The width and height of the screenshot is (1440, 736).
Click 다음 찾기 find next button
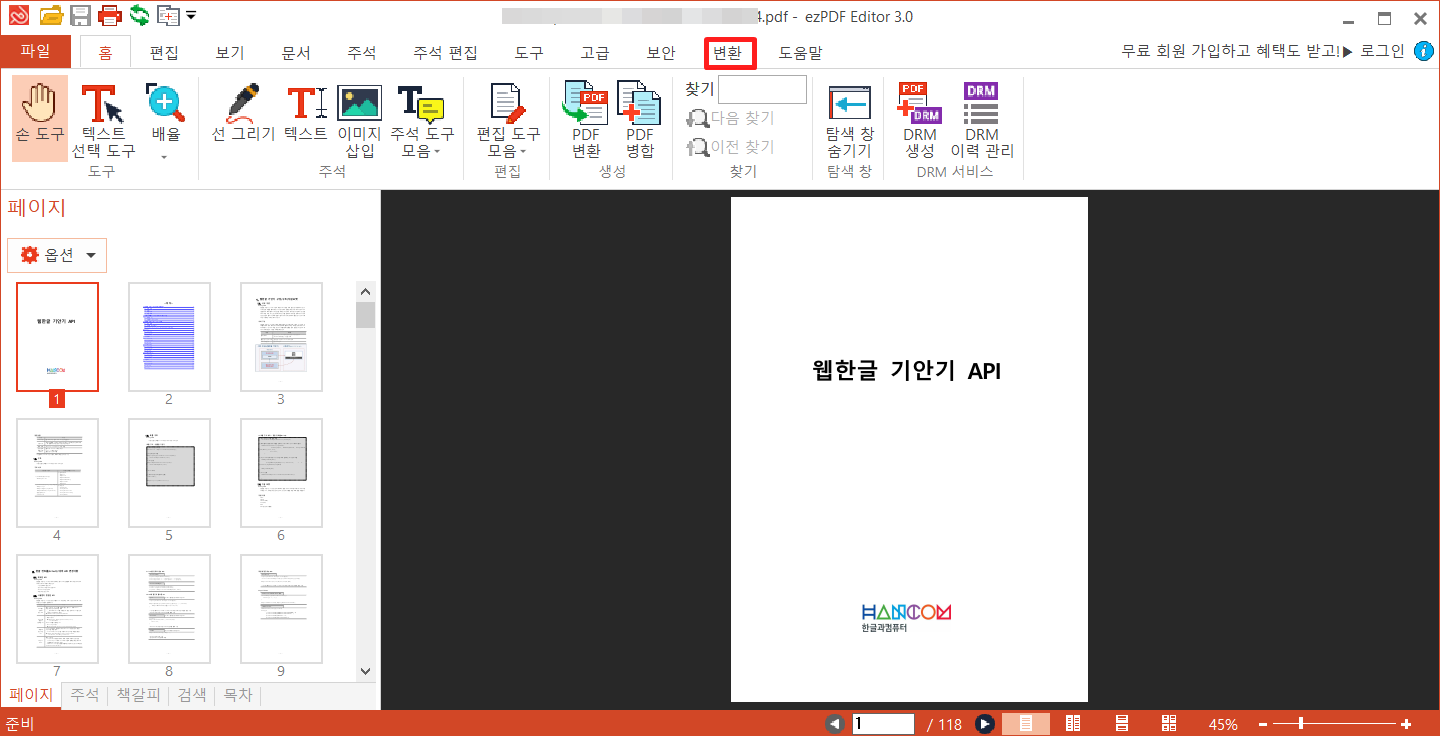coord(731,118)
